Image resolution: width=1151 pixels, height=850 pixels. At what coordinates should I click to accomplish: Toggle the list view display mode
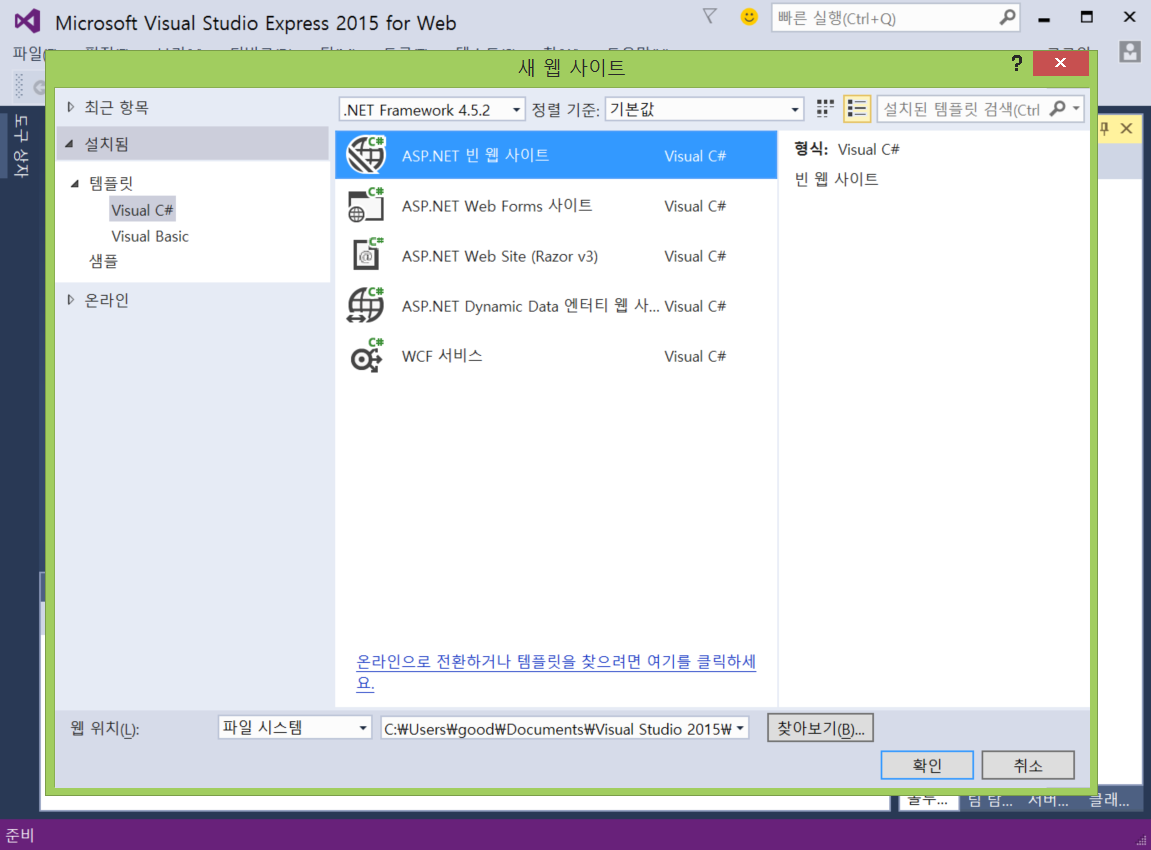pyautogui.click(x=857, y=109)
